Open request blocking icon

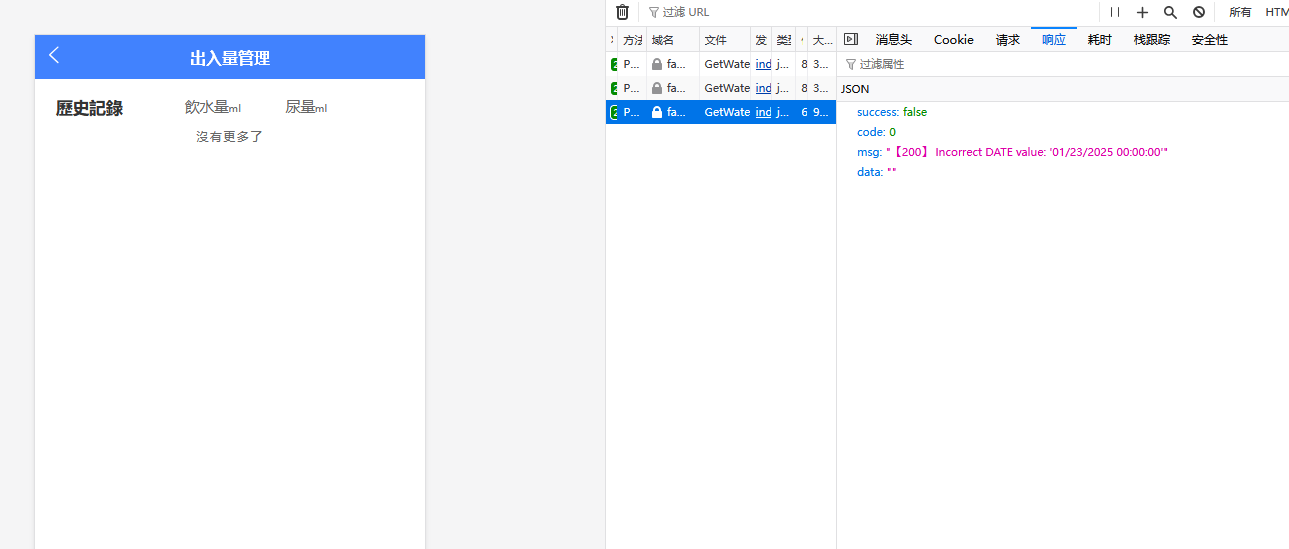[1198, 12]
